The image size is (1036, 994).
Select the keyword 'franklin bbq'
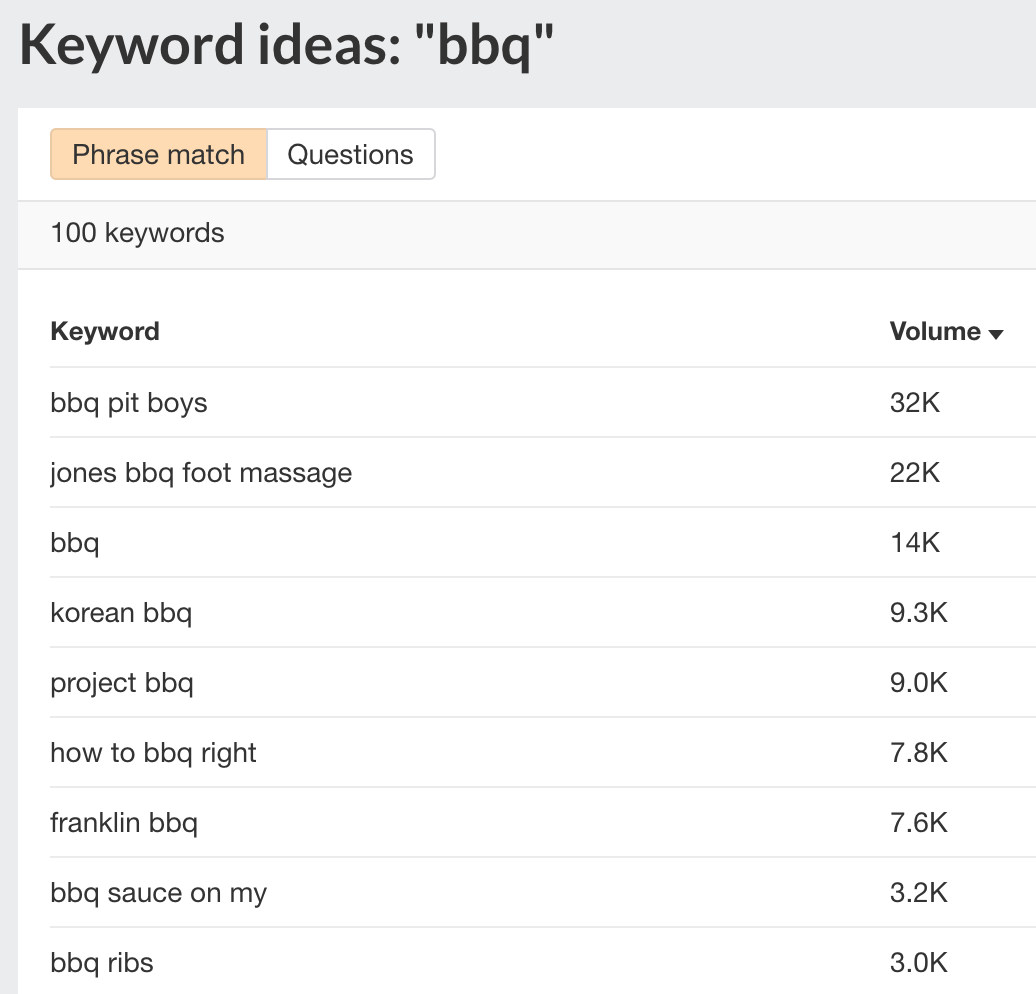pos(124,823)
